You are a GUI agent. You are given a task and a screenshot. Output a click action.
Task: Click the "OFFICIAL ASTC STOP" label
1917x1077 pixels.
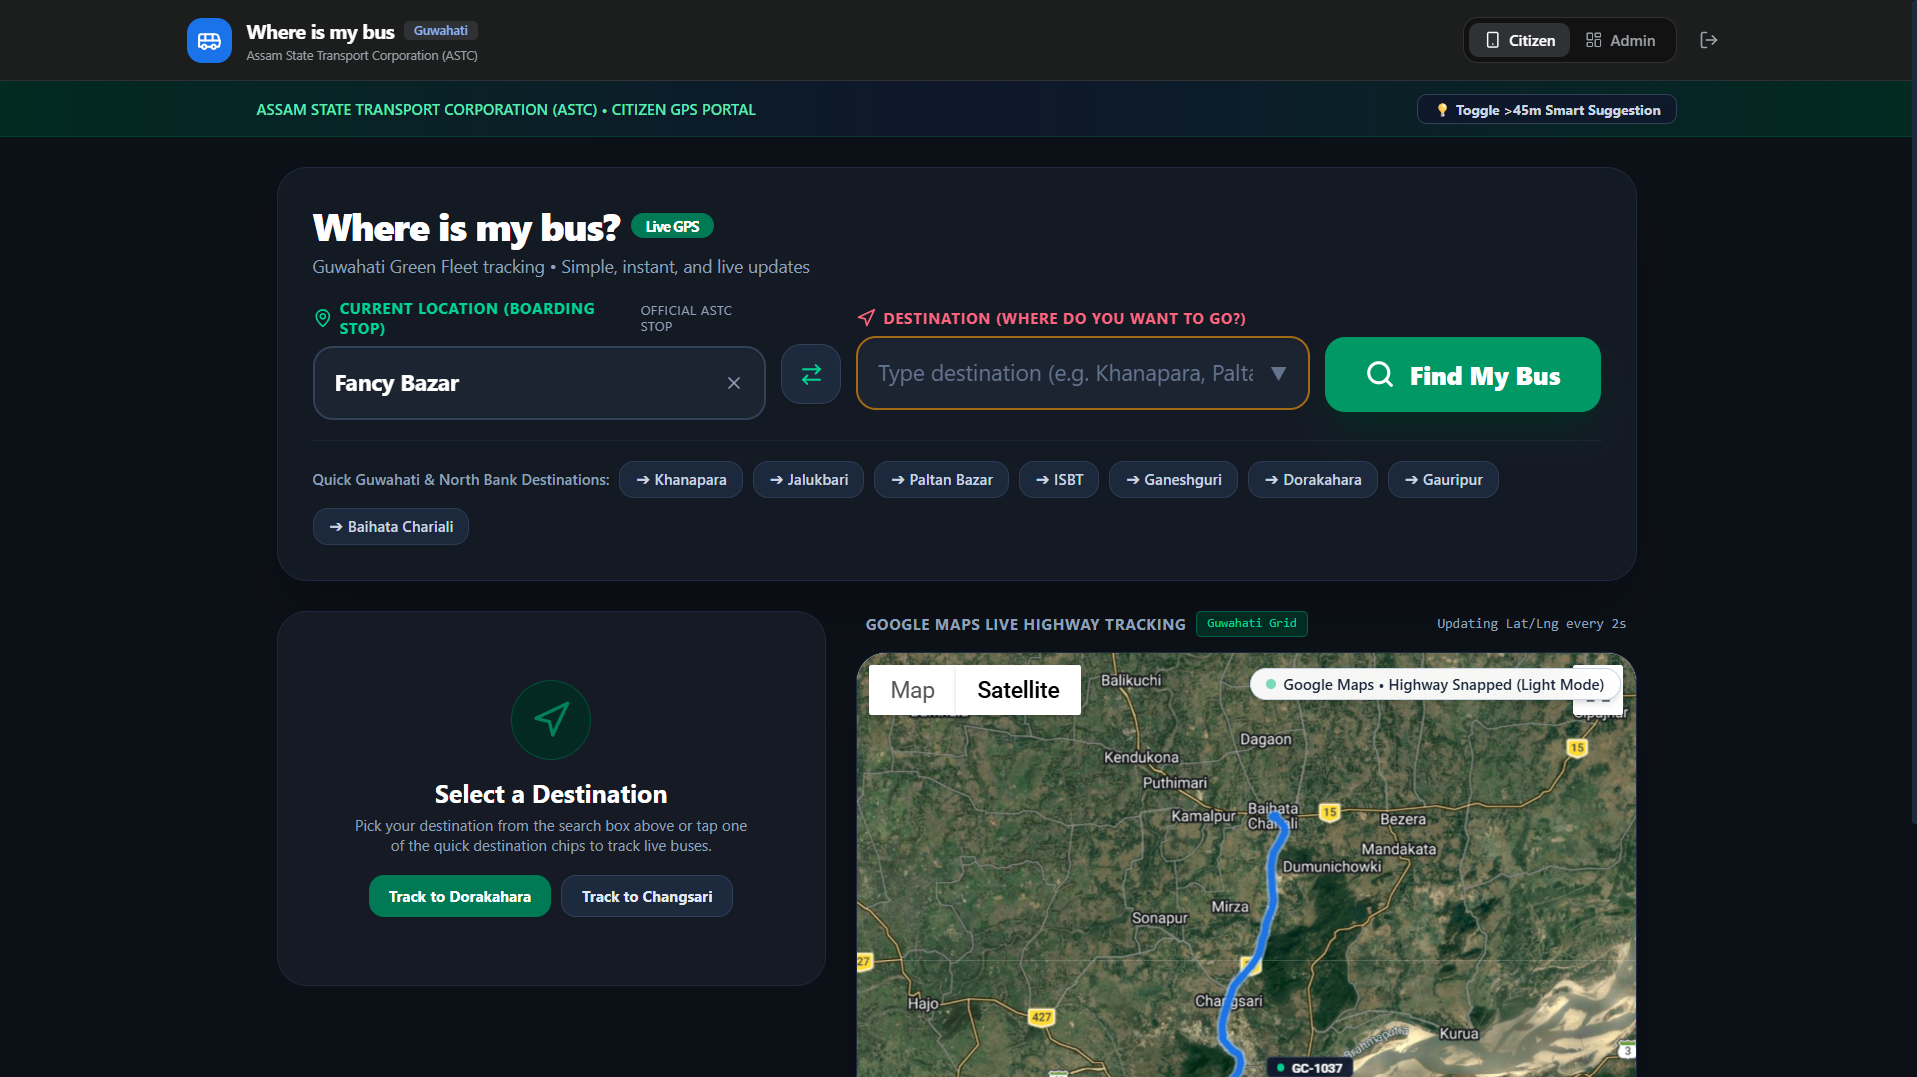click(686, 319)
